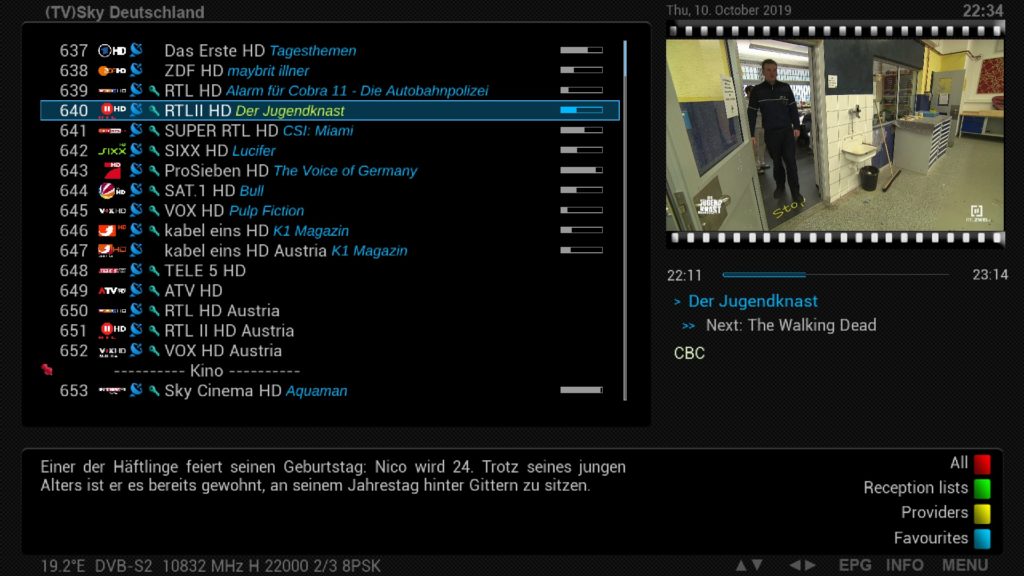Click 'Next: The Walking Dead' text
This screenshot has width=1024, height=576.
791,325
